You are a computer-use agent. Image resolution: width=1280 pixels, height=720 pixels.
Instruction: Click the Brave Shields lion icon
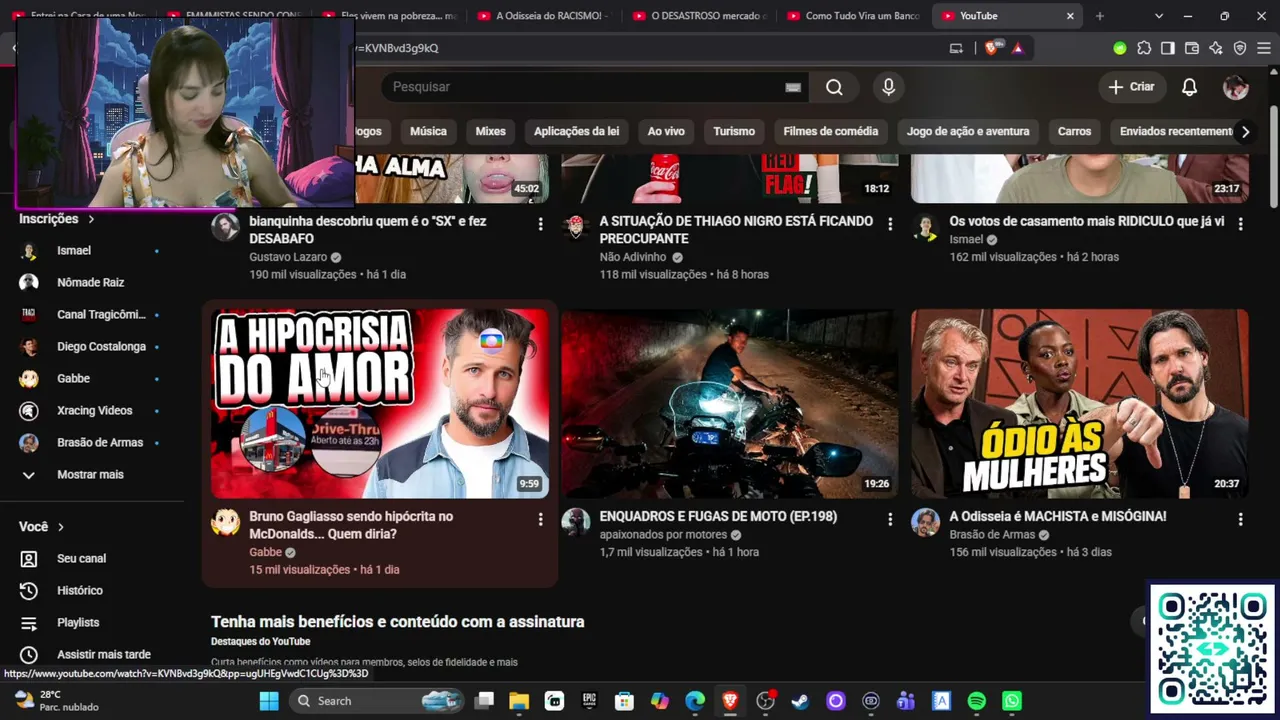point(991,48)
